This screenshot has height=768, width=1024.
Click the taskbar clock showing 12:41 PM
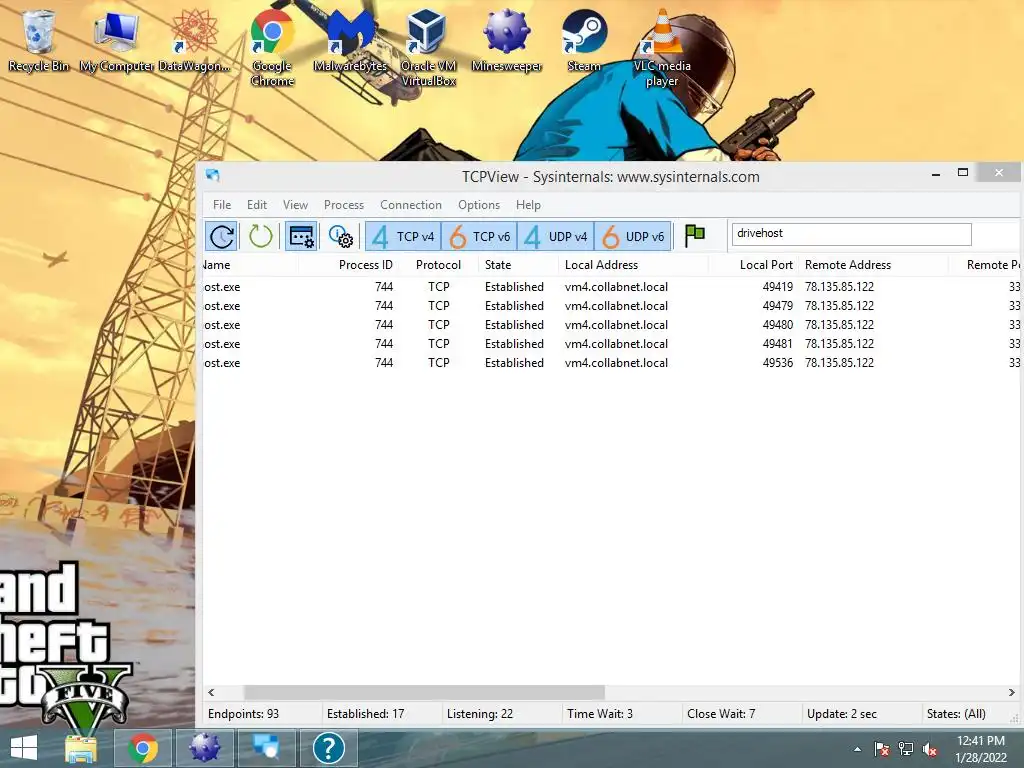(981, 749)
